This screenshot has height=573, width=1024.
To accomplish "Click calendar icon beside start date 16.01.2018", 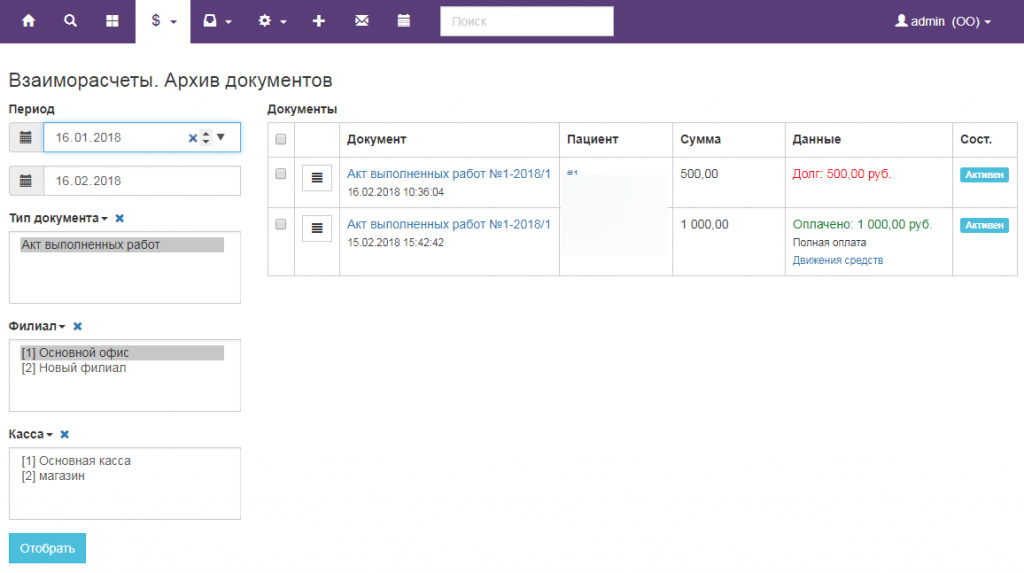I will pos(25,137).
